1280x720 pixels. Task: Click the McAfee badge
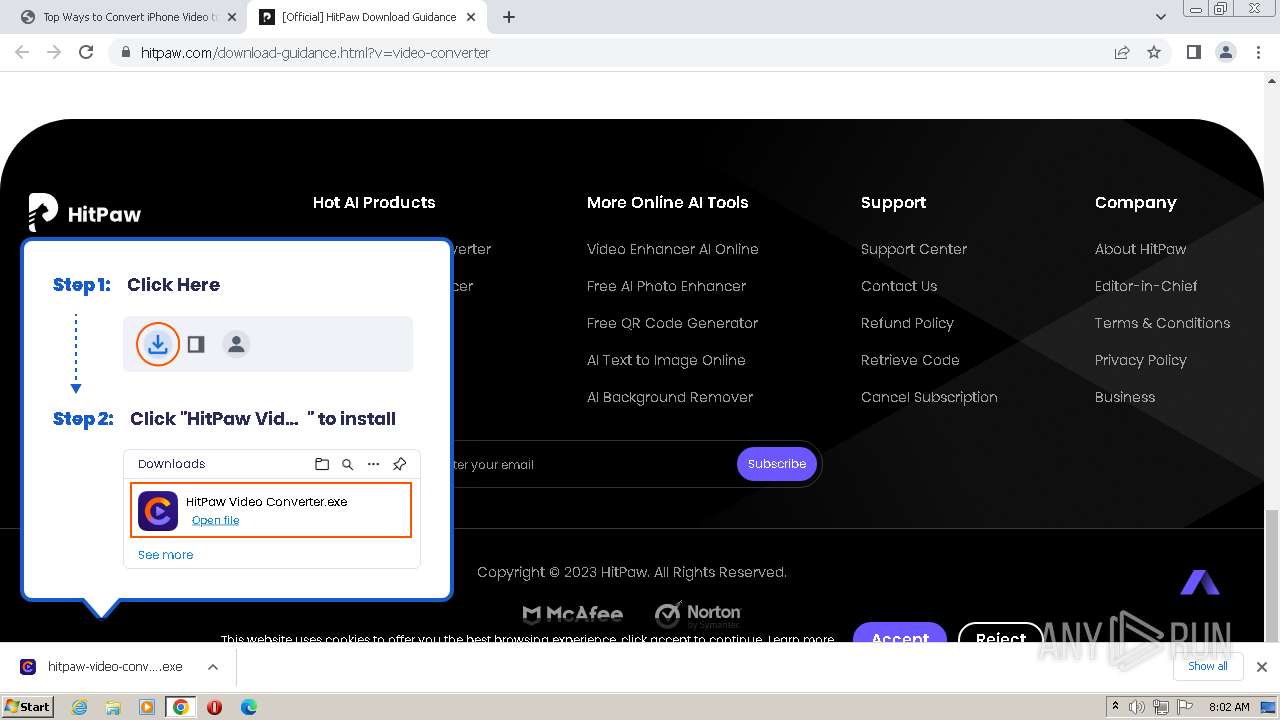tap(572, 614)
